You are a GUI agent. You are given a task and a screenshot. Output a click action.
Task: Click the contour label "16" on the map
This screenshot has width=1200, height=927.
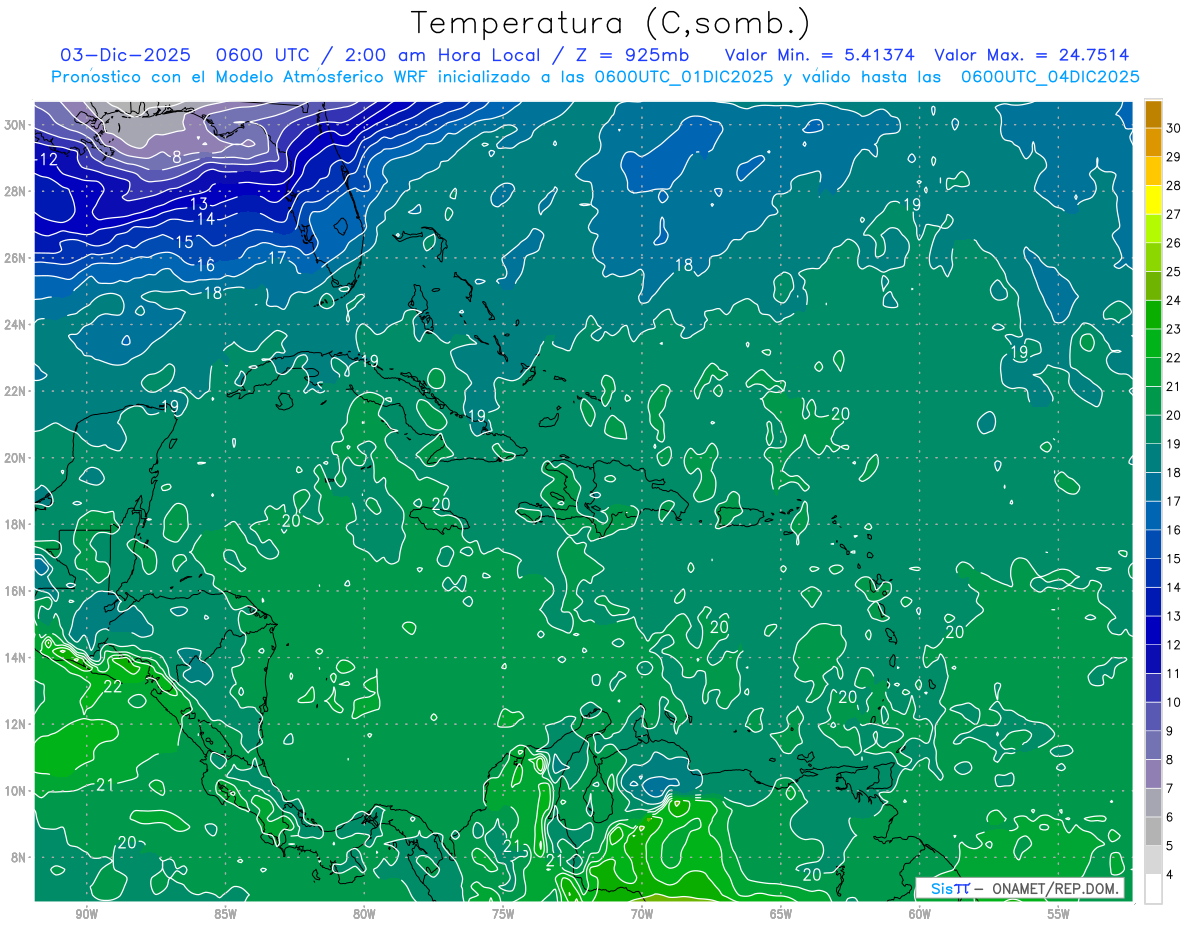coord(205,266)
